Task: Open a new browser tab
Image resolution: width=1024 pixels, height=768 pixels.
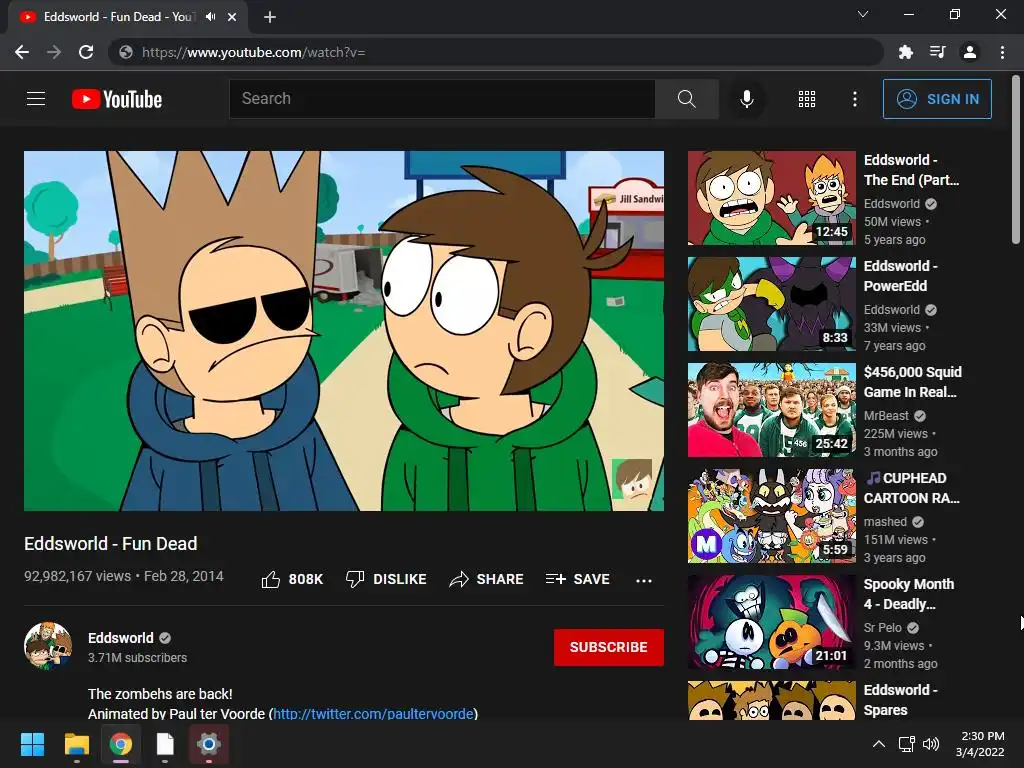Action: click(x=270, y=17)
